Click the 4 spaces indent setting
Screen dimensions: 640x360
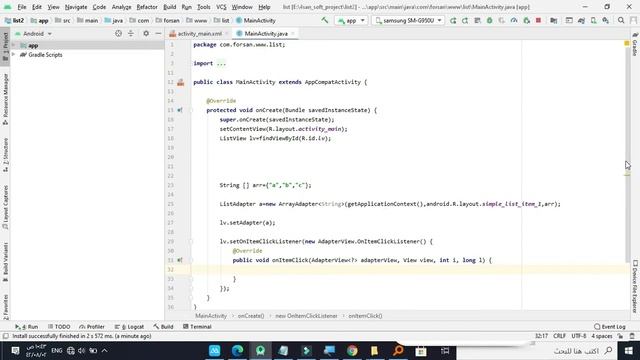[602, 336]
